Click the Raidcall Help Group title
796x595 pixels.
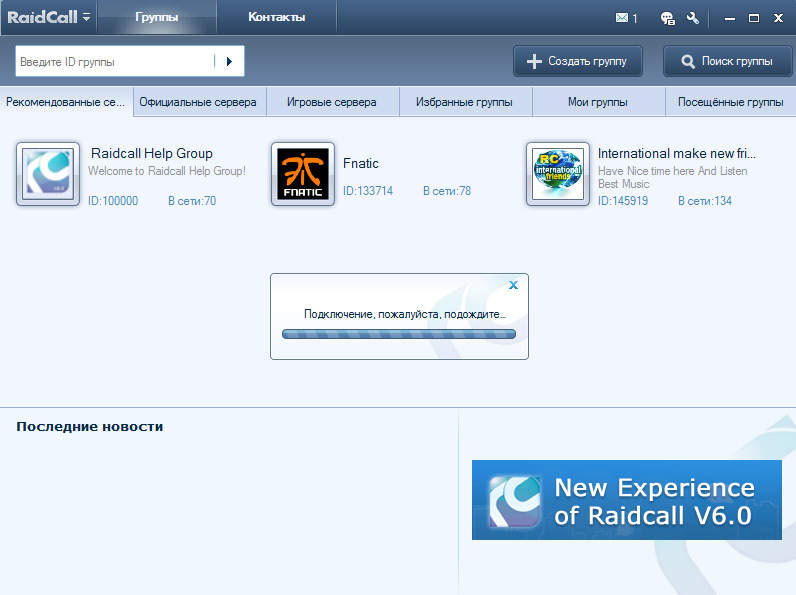(152, 153)
